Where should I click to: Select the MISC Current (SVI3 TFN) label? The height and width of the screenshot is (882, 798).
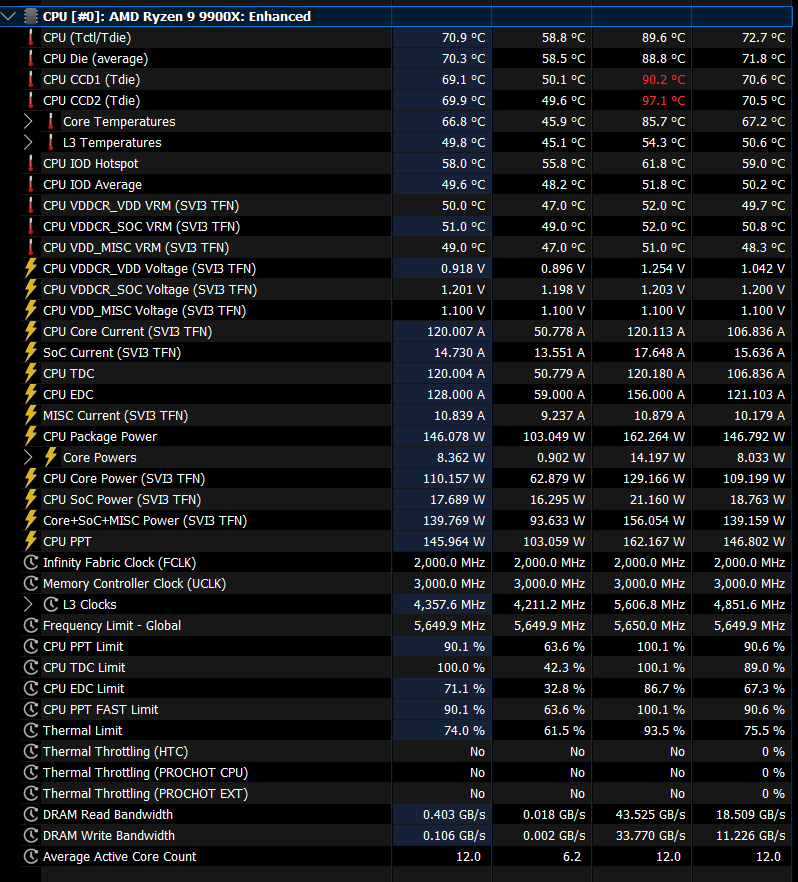[x=115, y=416]
